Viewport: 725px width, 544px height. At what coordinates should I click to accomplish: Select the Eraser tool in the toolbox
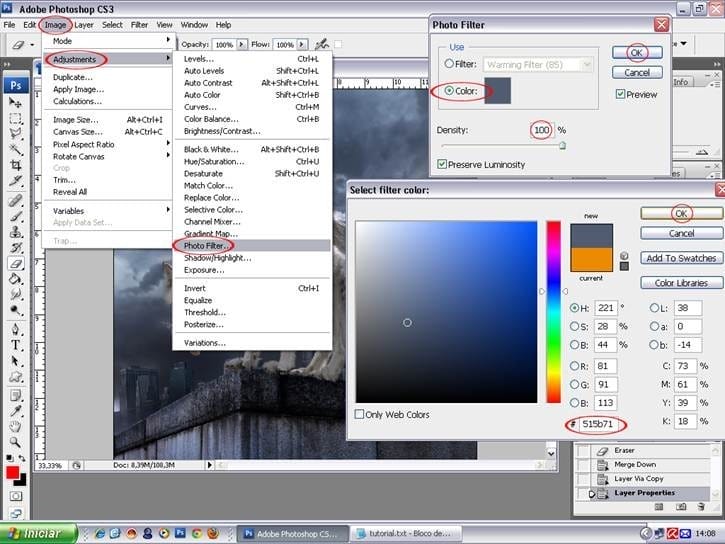15,263
